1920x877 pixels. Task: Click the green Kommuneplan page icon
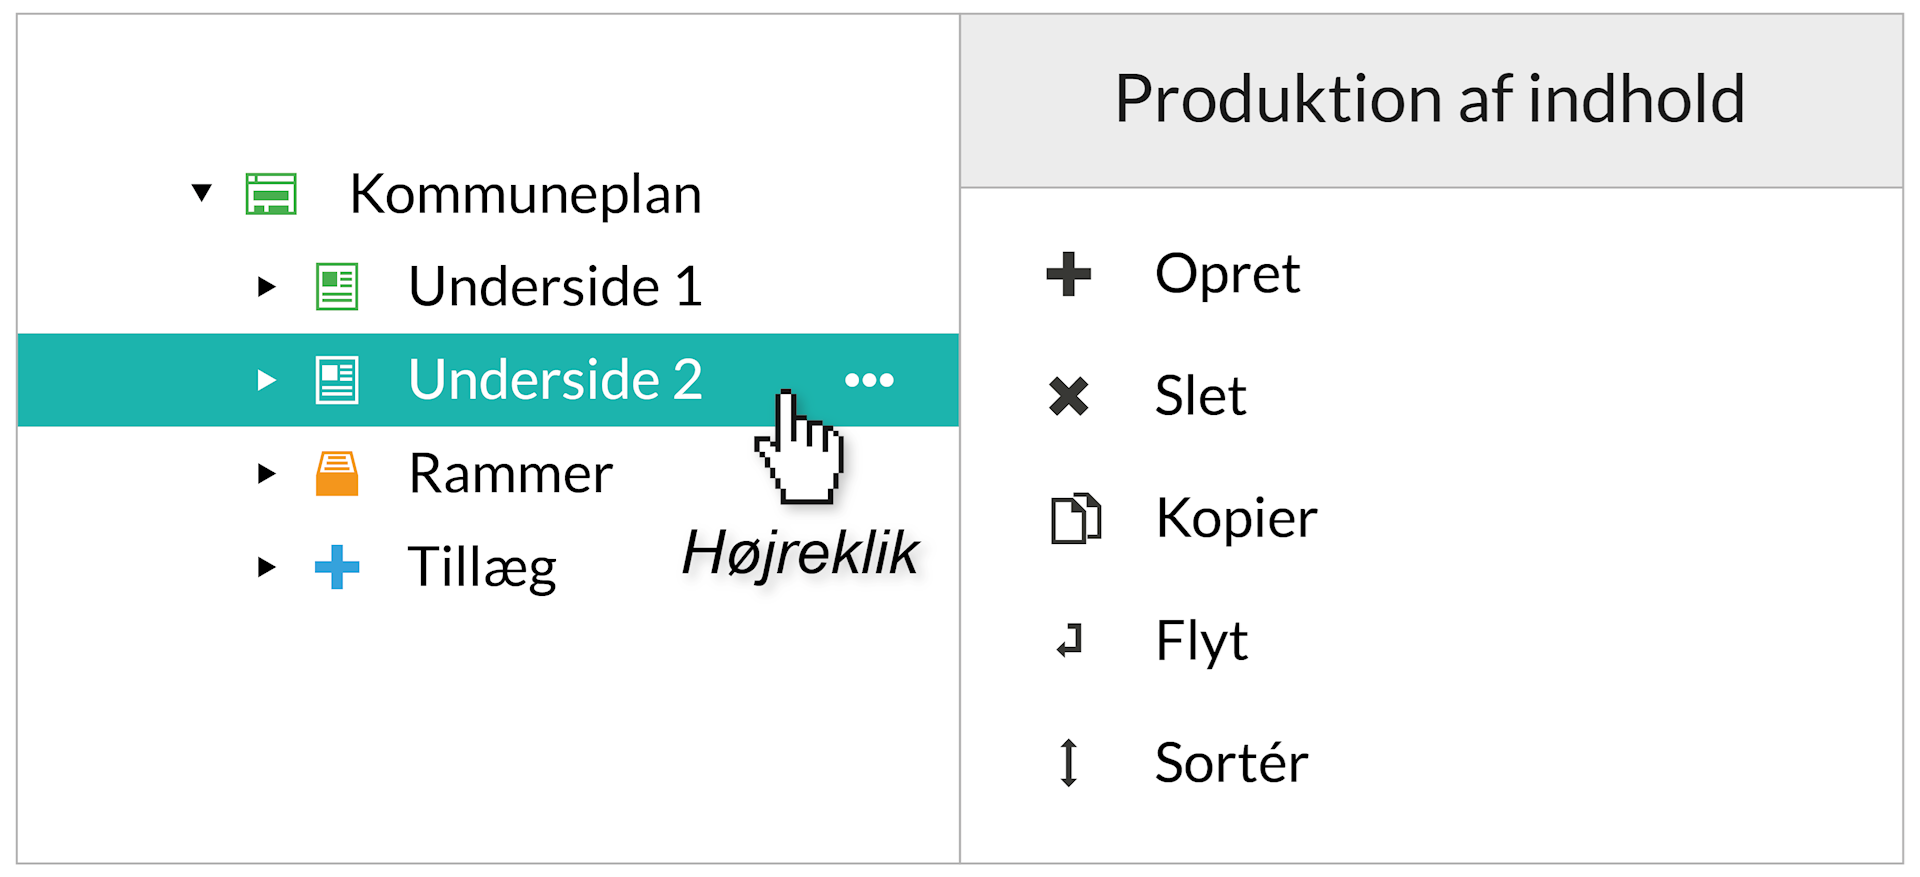[271, 194]
